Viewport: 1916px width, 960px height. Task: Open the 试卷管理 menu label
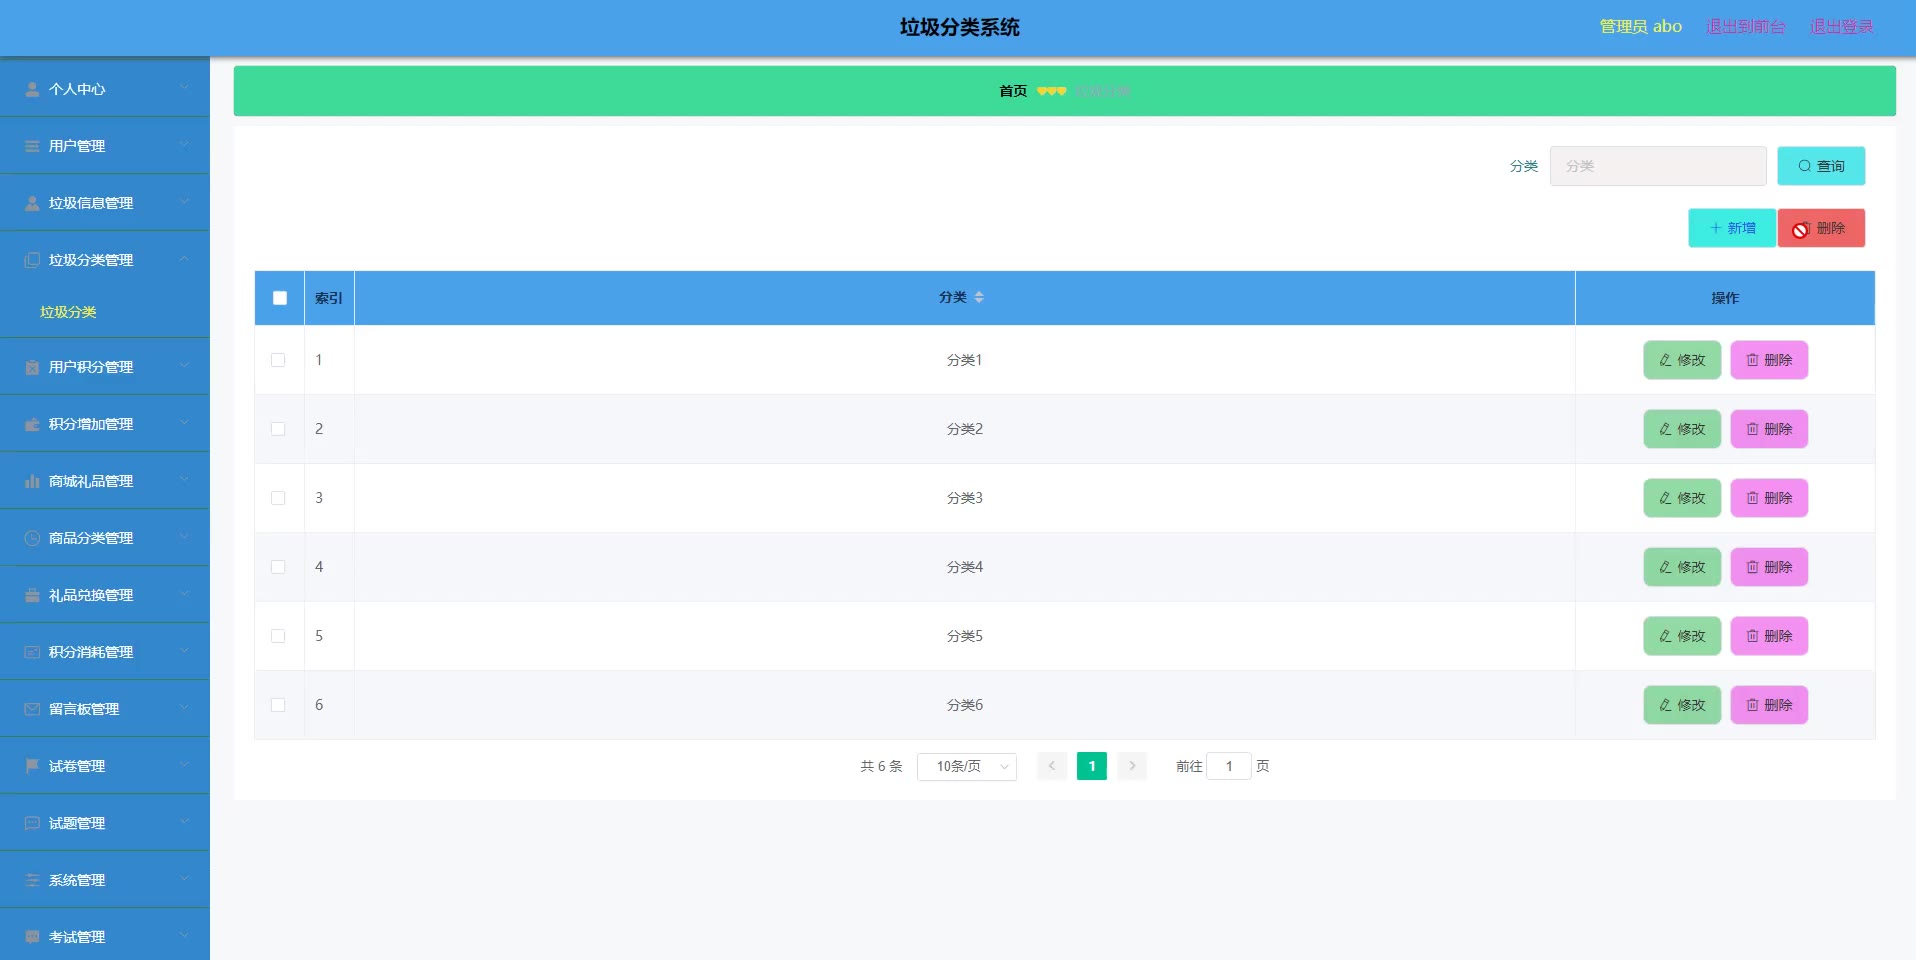pos(77,766)
